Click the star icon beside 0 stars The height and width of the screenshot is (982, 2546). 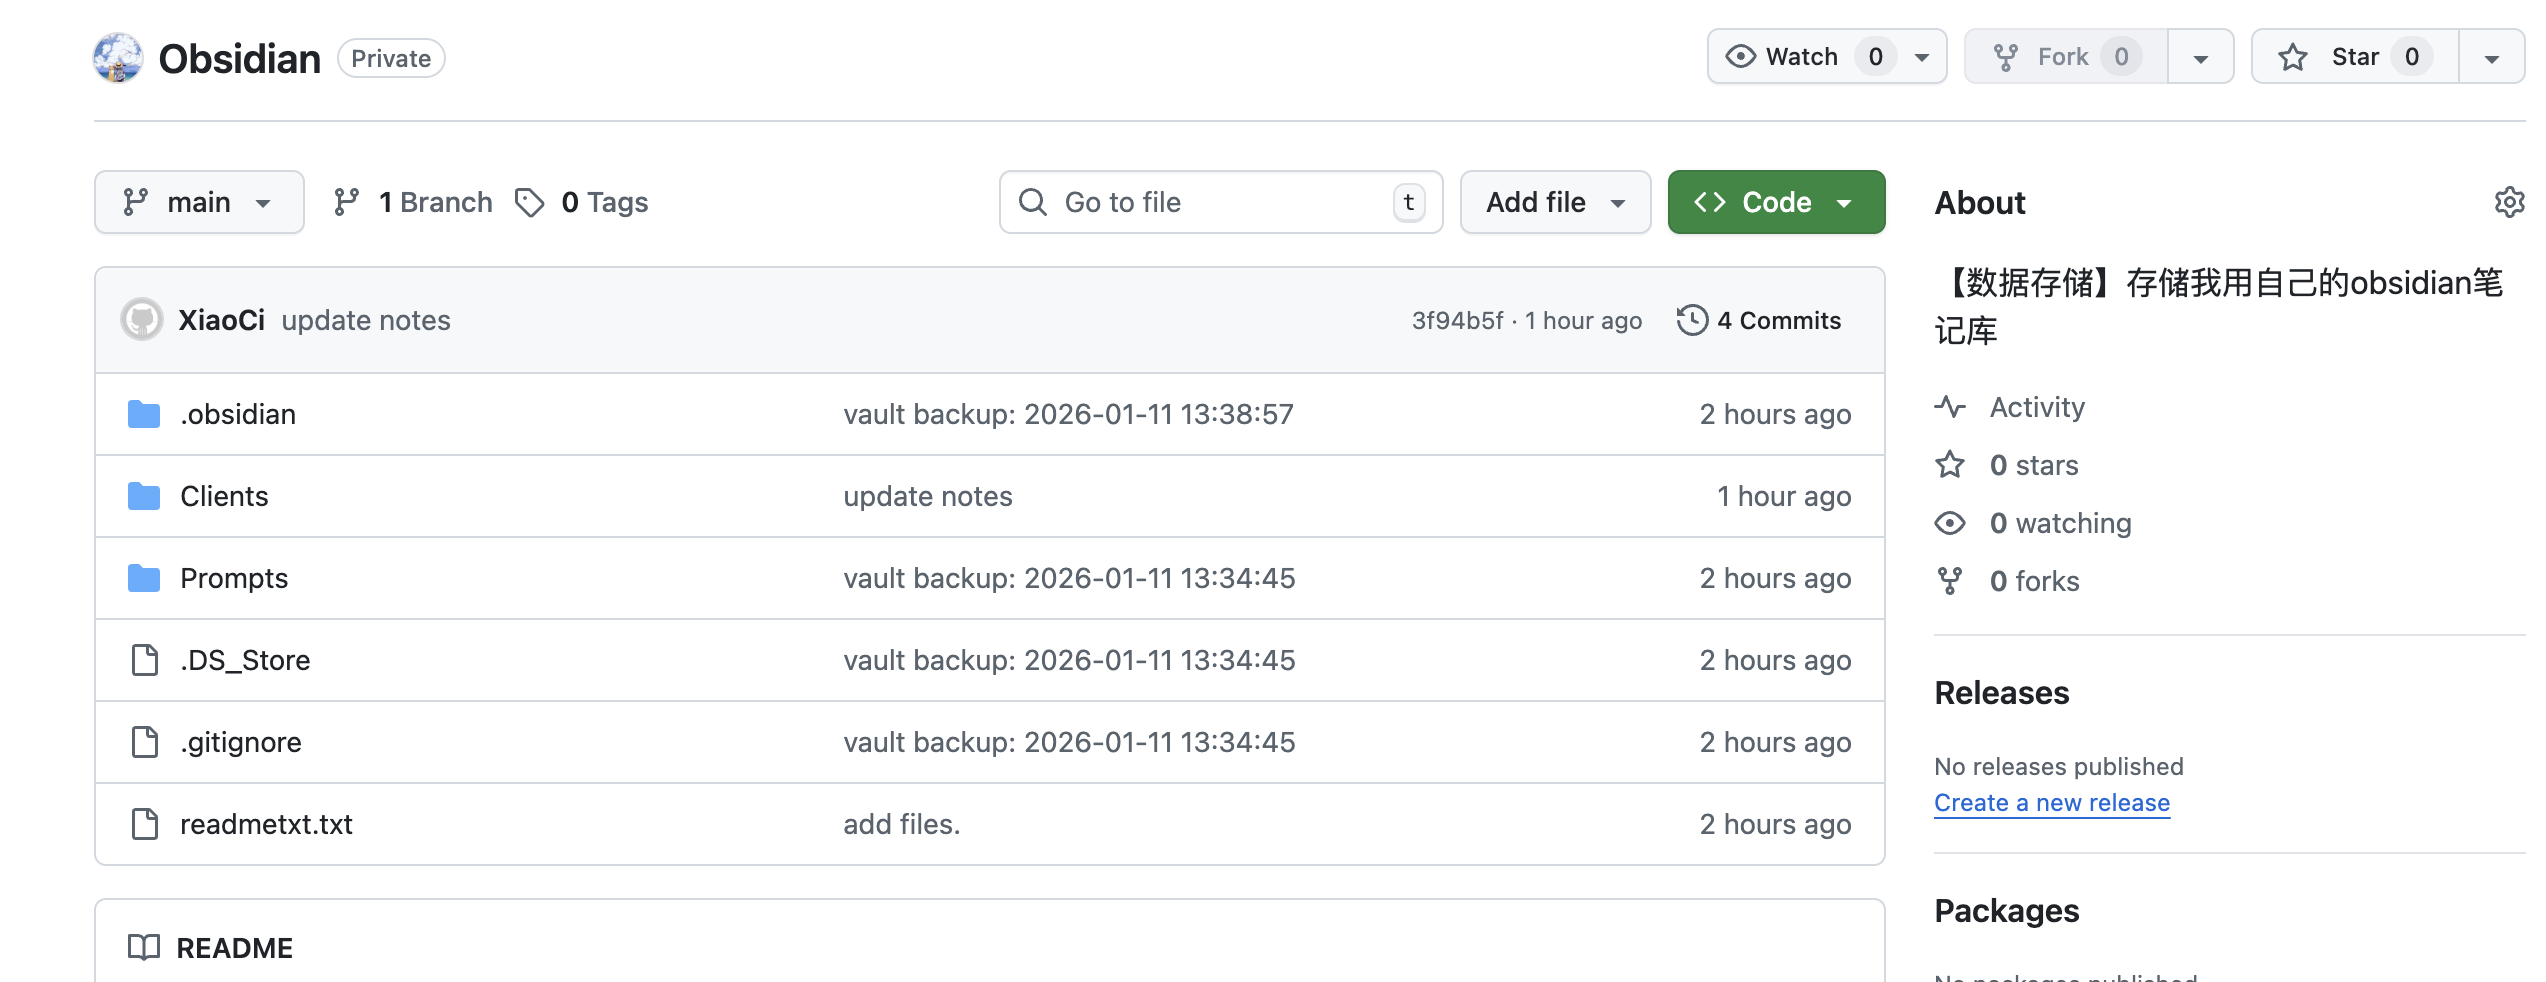pos(1950,465)
